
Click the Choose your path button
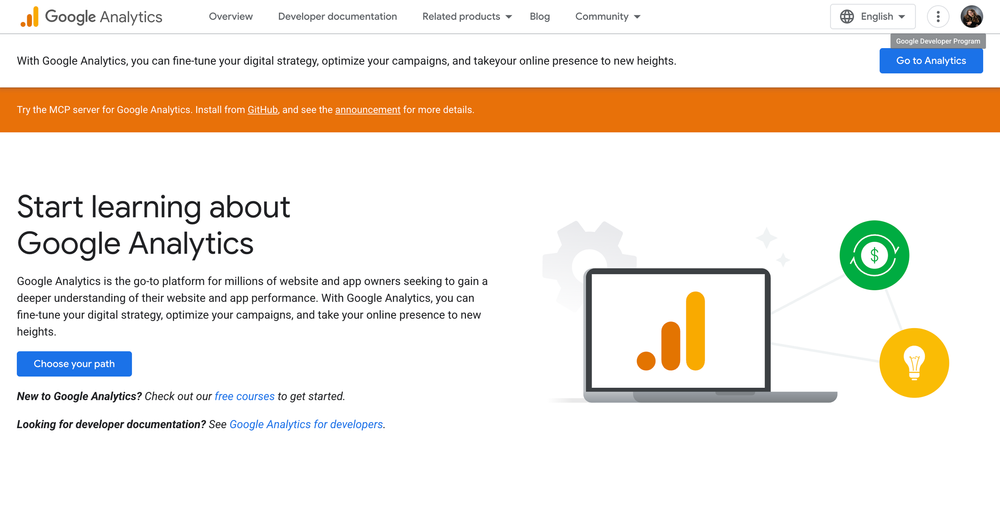click(x=74, y=364)
